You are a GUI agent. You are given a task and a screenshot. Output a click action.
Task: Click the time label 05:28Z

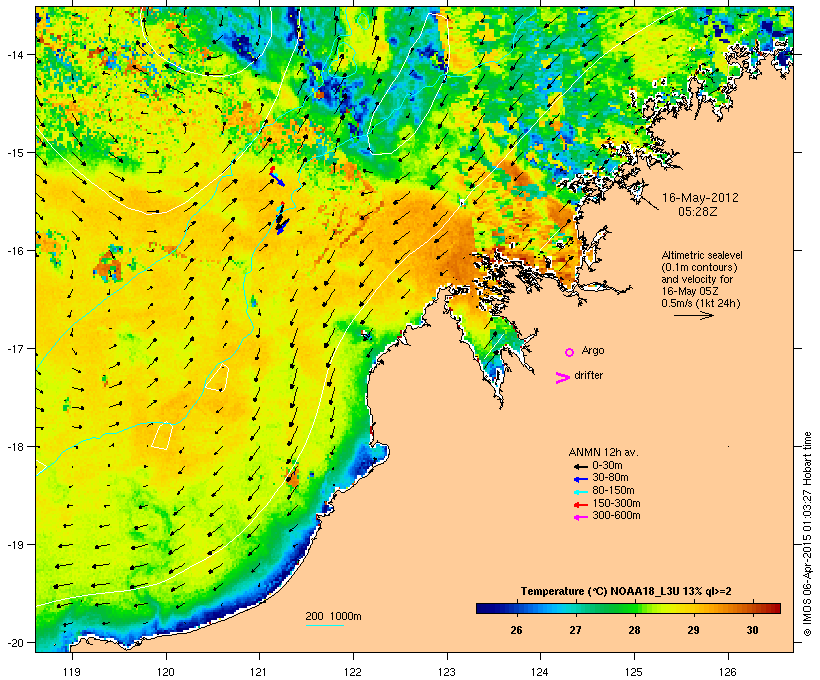[x=698, y=212]
